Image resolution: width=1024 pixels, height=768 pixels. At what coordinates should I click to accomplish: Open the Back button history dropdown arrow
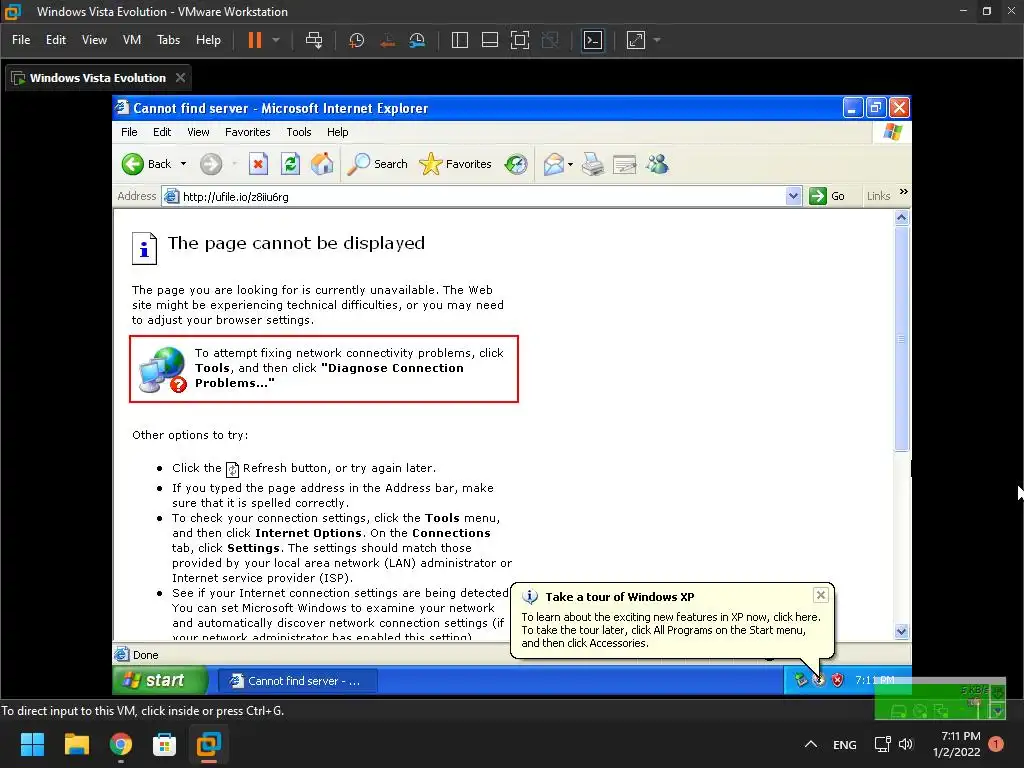[x=184, y=164]
